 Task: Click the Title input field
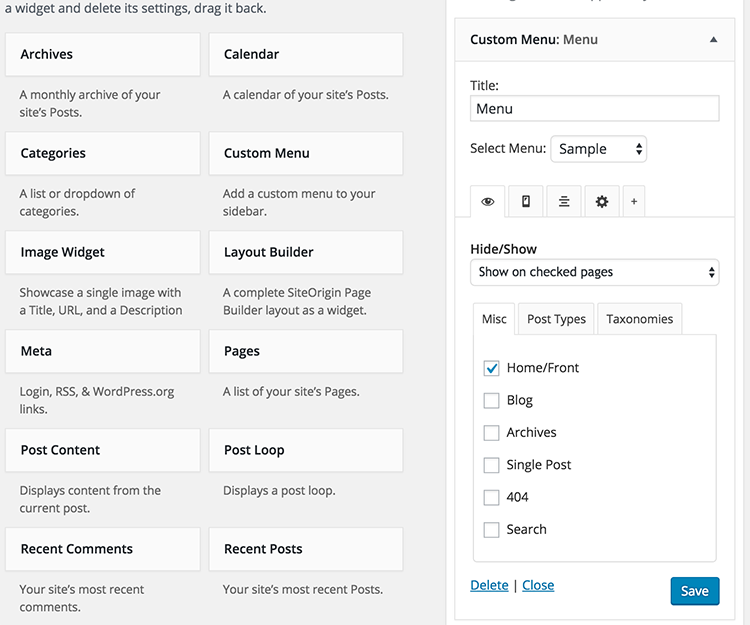pyautogui.click(x=594, y=108)
